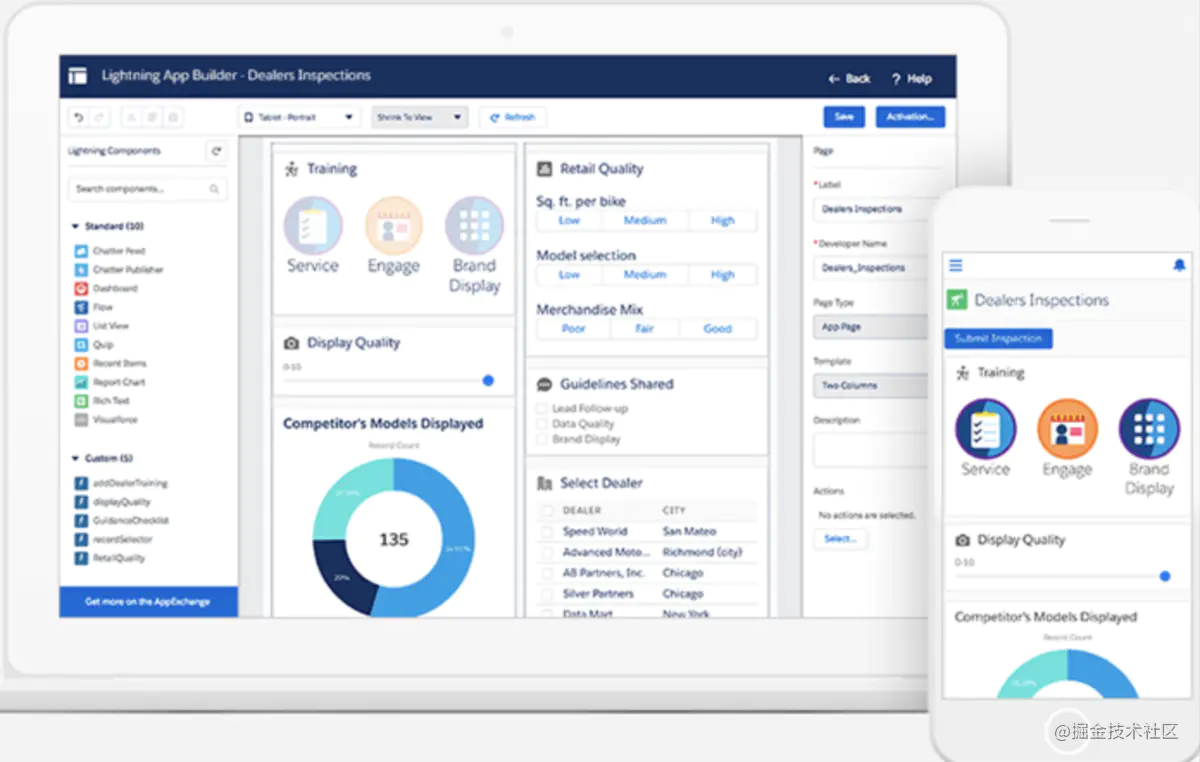Screen dimensions: 1200x762
Task: Tick the select-all checkbox beside DEALER header
Action: click(546, 510)
